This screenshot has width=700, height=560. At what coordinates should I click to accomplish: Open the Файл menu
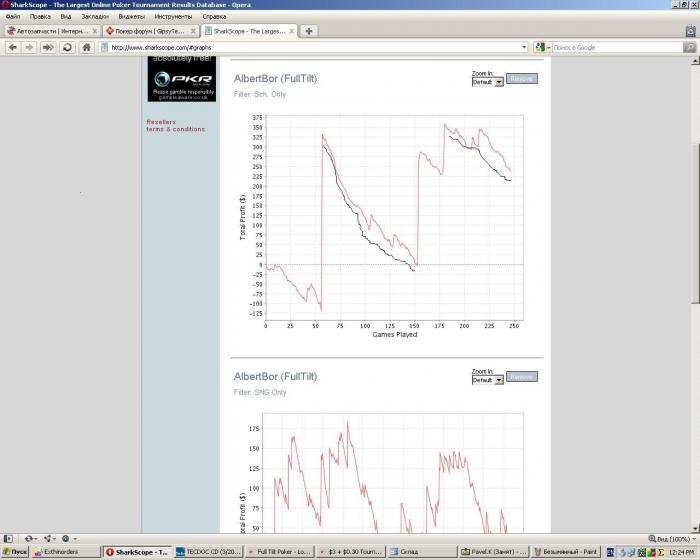tap(12, 17)
